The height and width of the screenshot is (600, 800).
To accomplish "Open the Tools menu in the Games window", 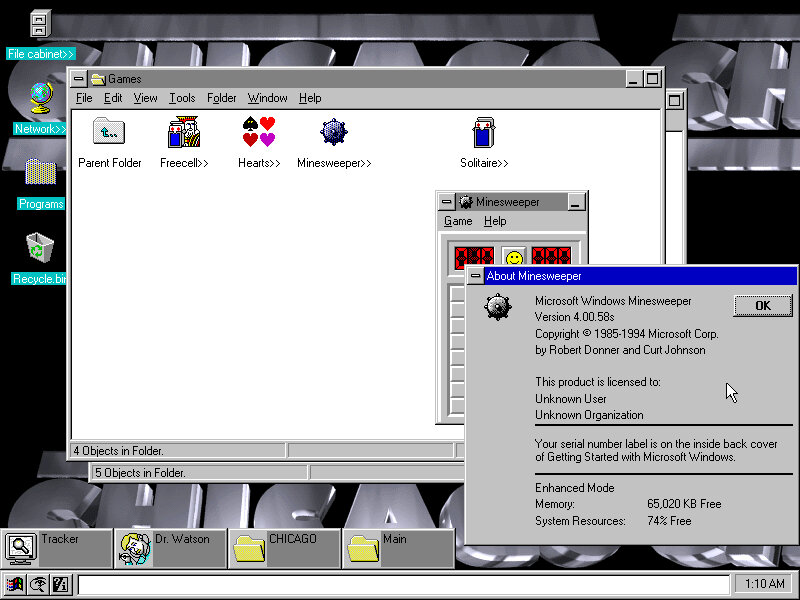I will 182,98.
